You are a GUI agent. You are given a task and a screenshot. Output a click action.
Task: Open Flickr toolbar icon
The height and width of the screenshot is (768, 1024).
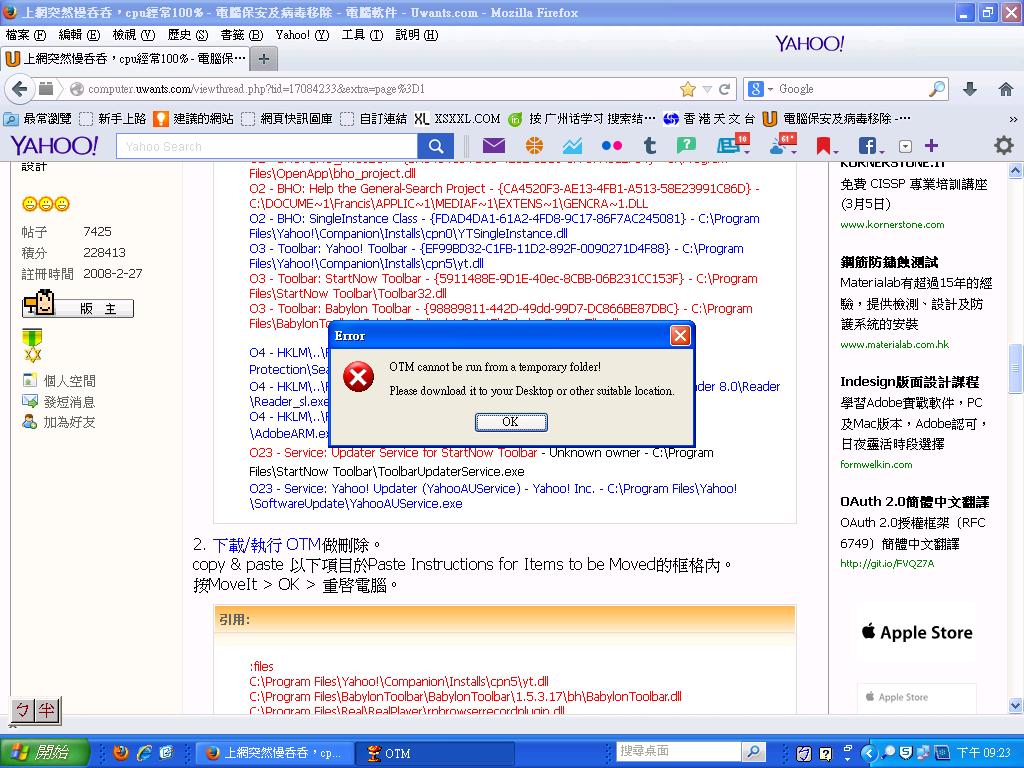(x=612, y=146)
